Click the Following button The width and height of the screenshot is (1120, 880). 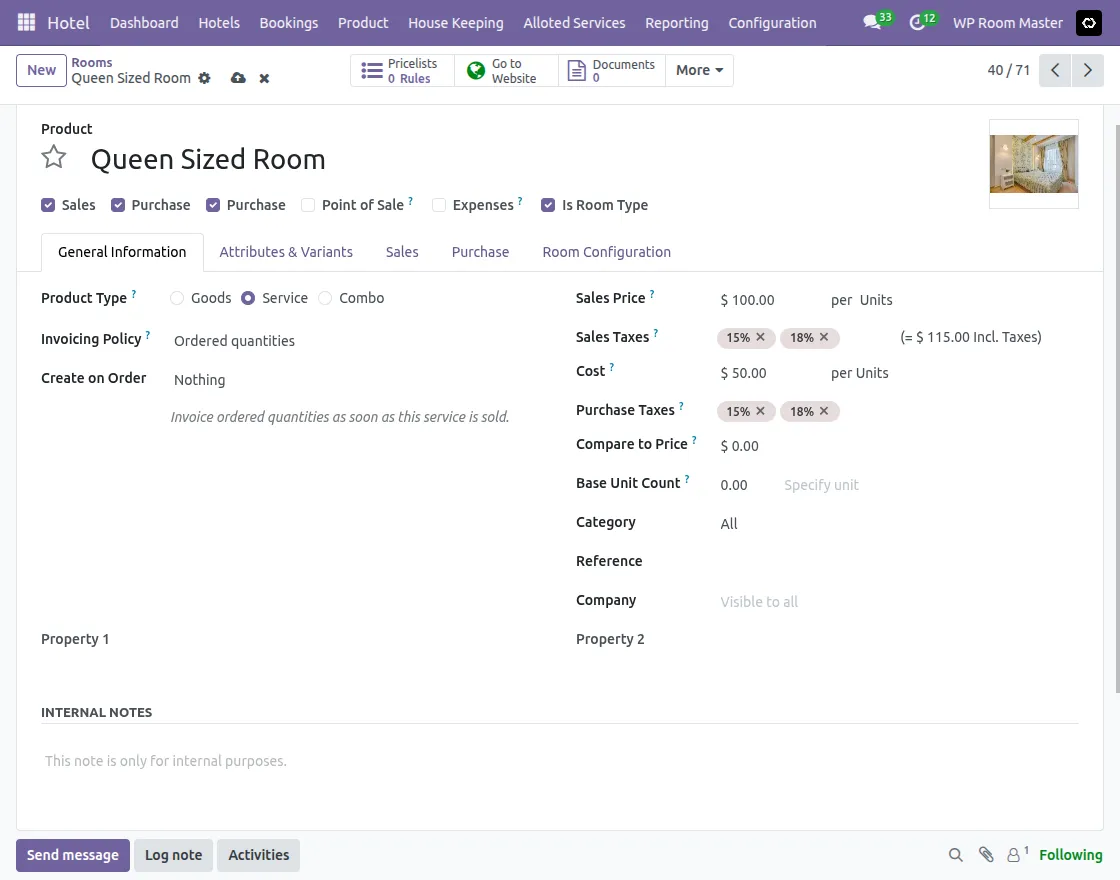pos(1071,855)
